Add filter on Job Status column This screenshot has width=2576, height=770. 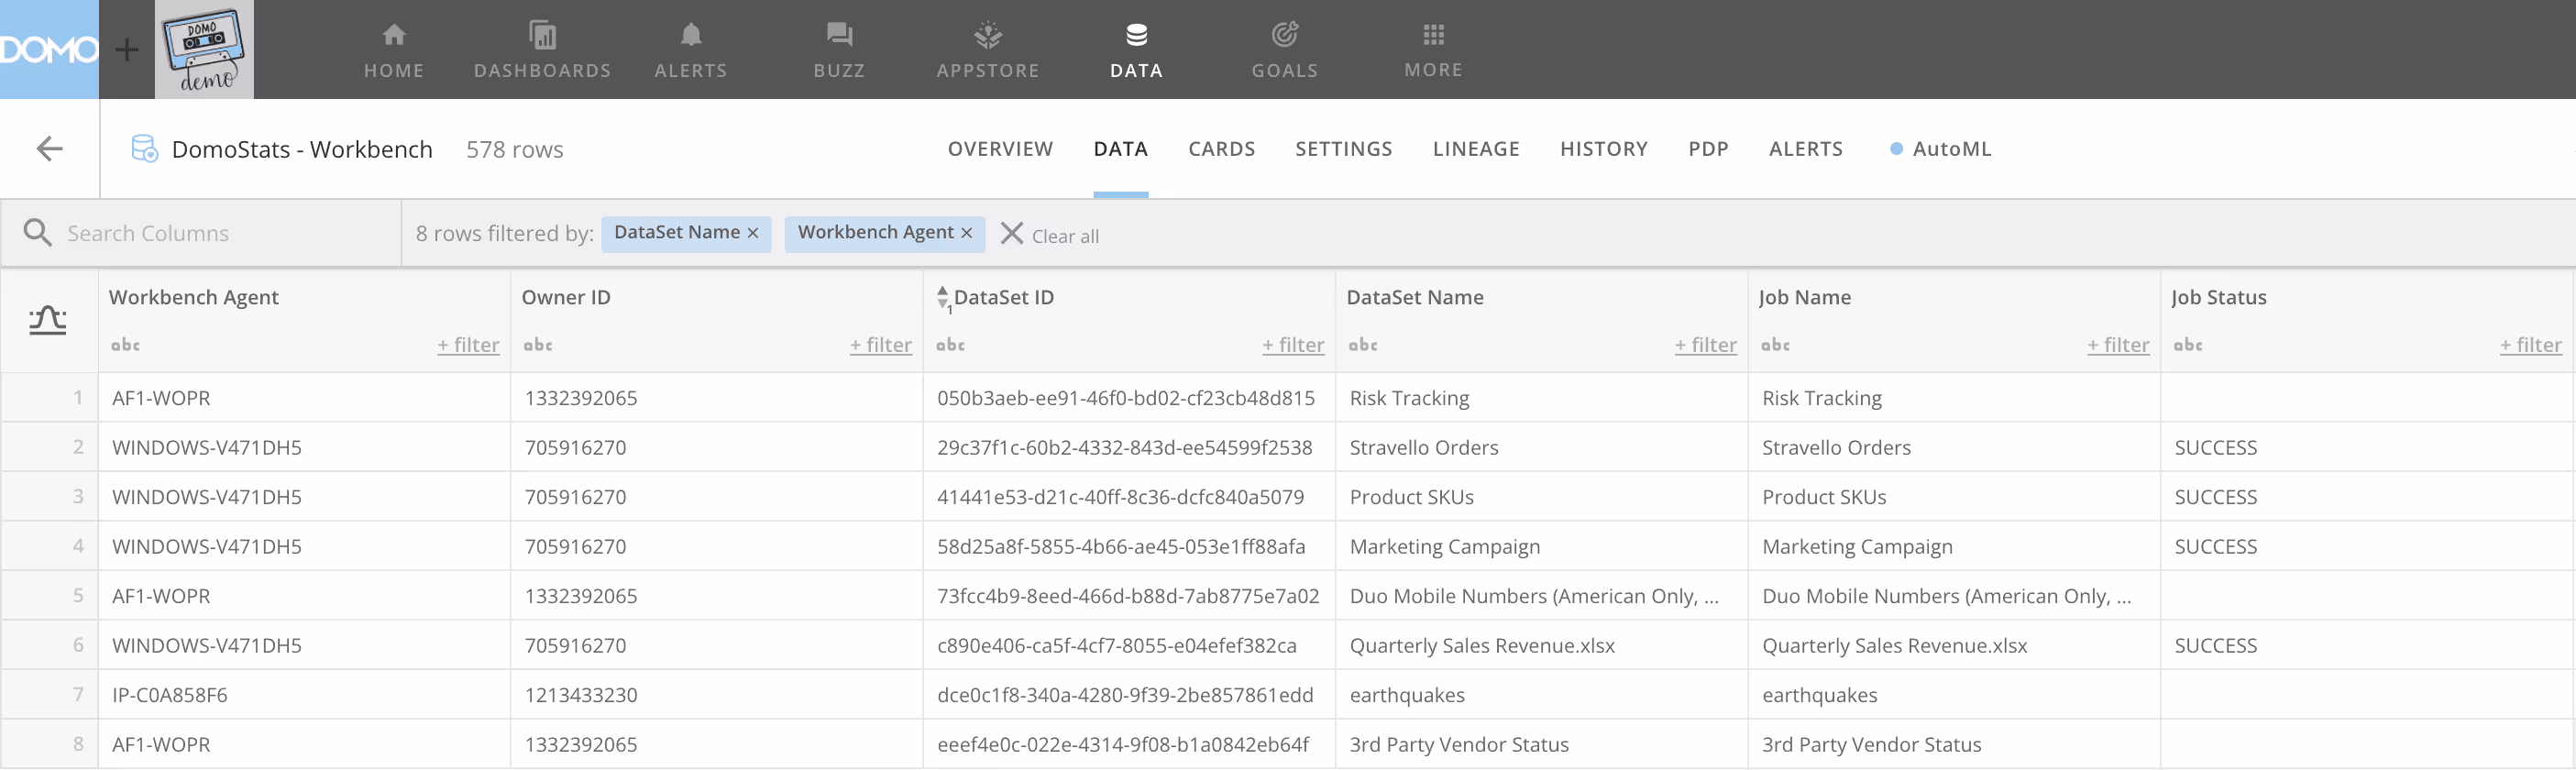click(x=2531, y=345)
